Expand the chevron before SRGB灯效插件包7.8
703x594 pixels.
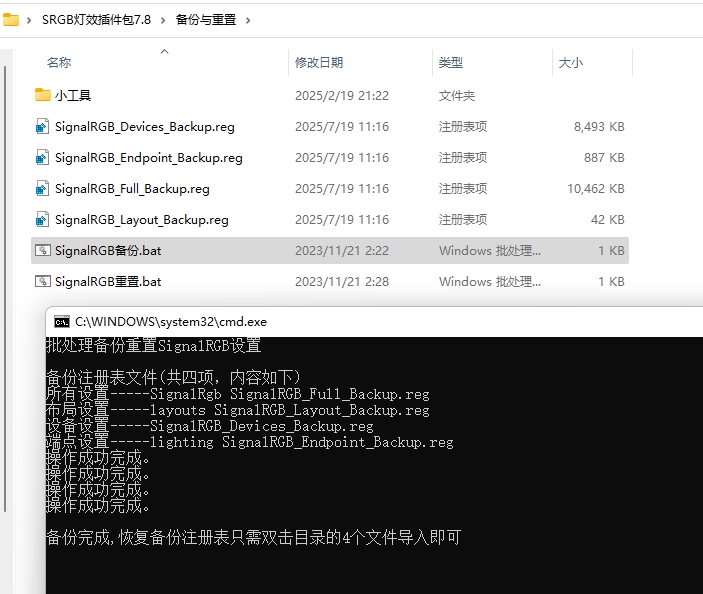[x=29, y=20]
